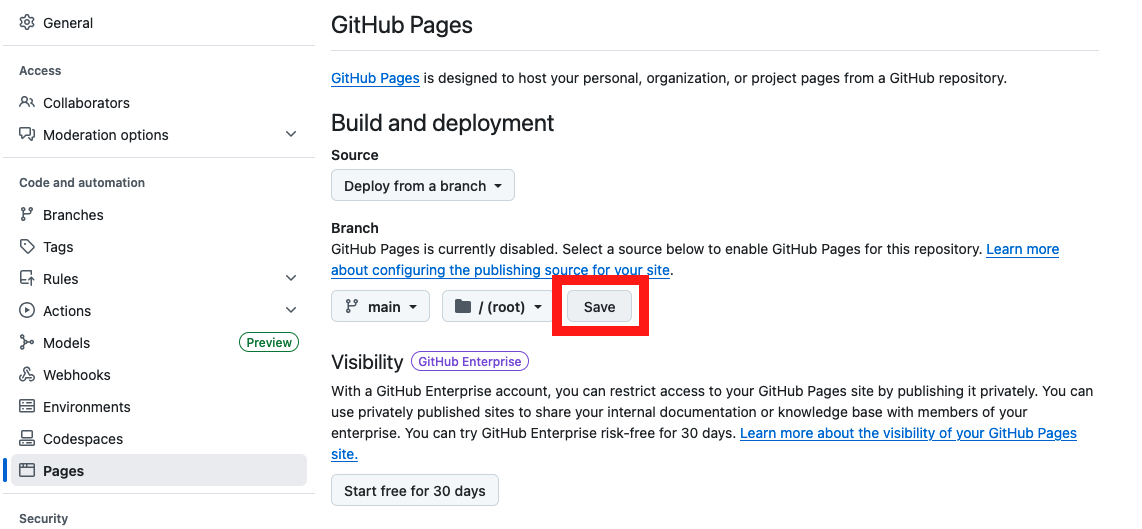Click the General gear icon
This screenshot has width=1142, height=529.
(x=27, y=23)
